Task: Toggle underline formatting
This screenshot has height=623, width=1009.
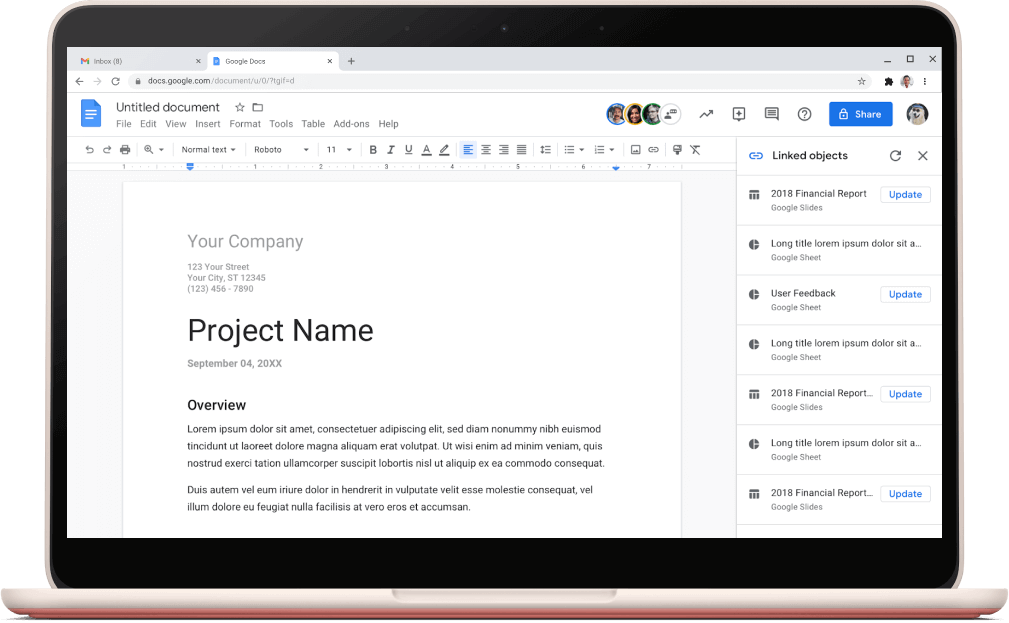Action: click(x=408, y=150)
